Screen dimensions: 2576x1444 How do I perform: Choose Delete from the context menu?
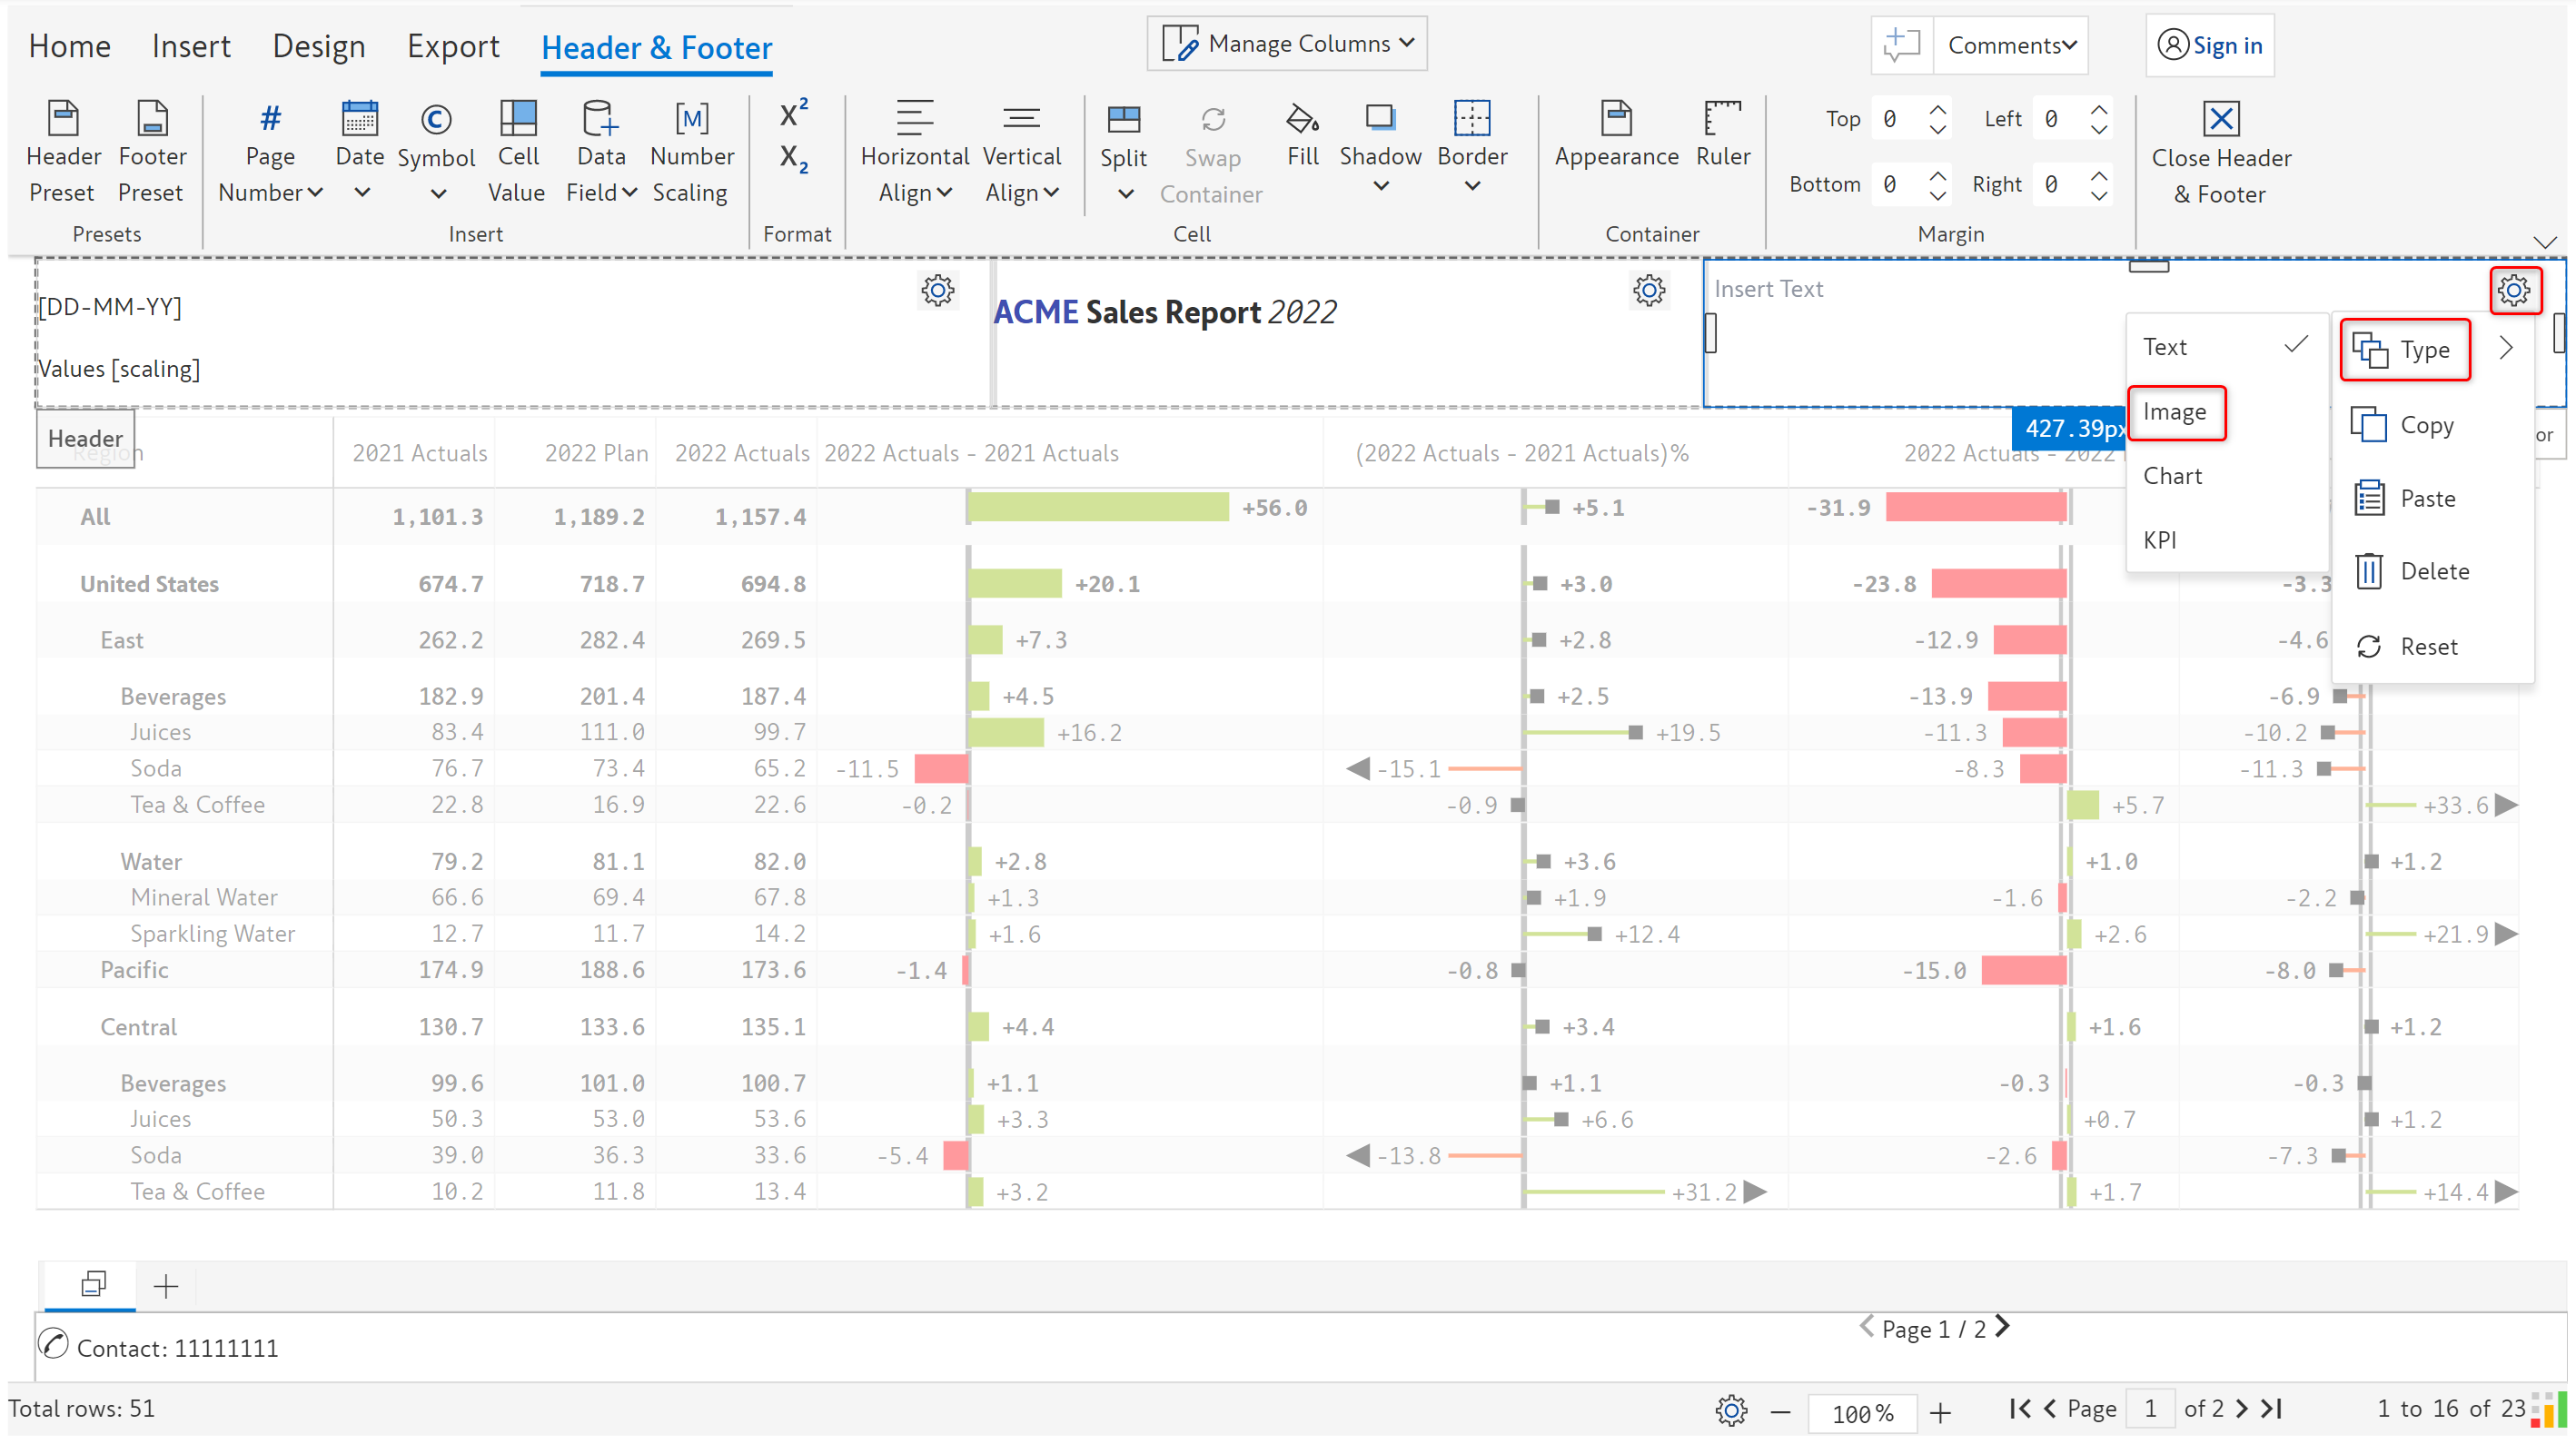click(x=2433, y=571)
